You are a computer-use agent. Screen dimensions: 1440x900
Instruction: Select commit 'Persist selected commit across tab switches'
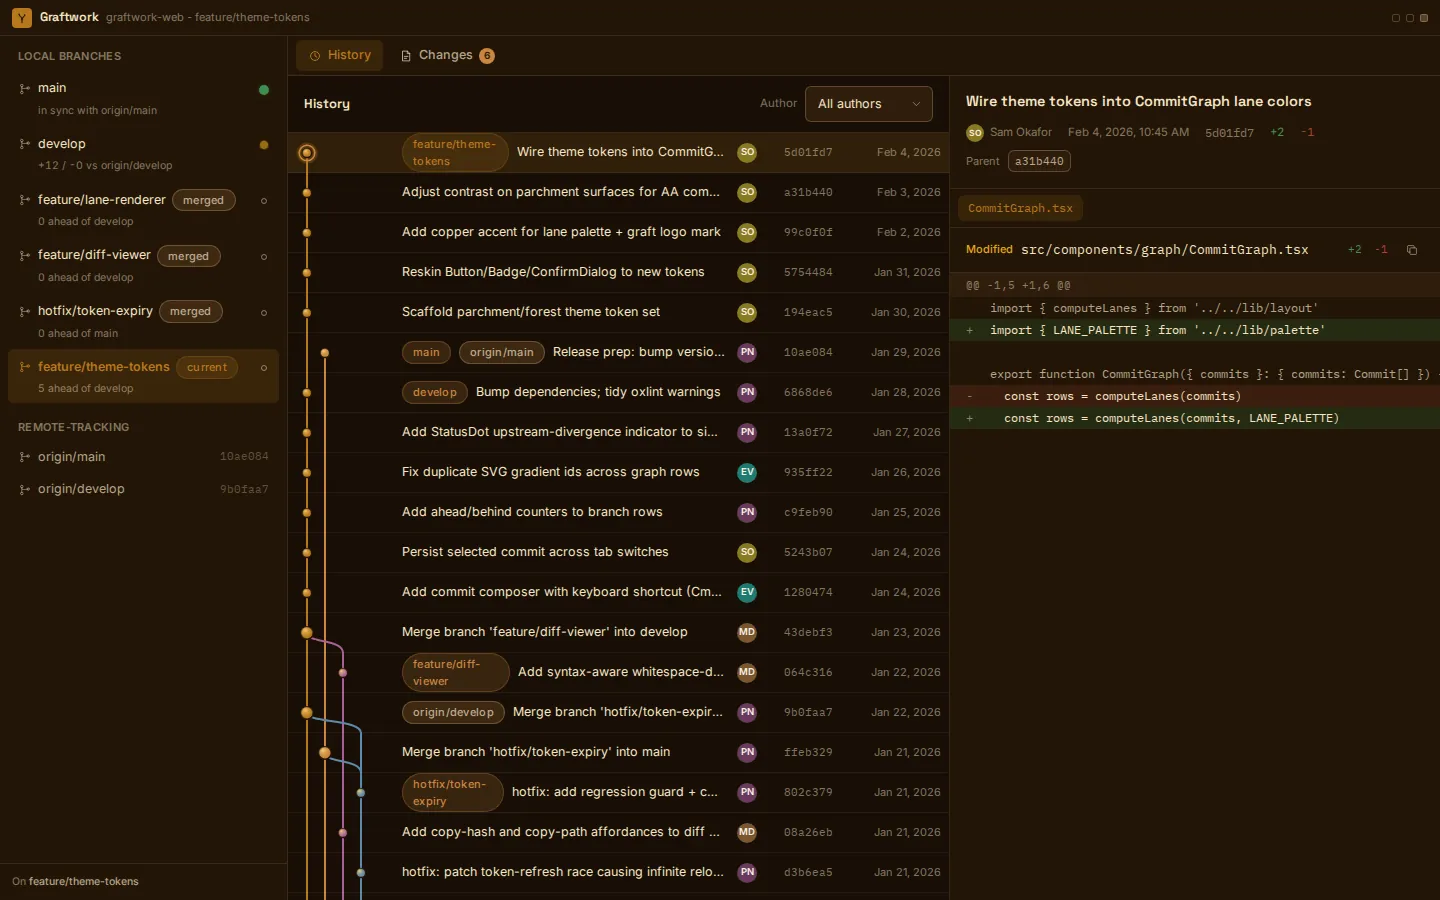618,552
